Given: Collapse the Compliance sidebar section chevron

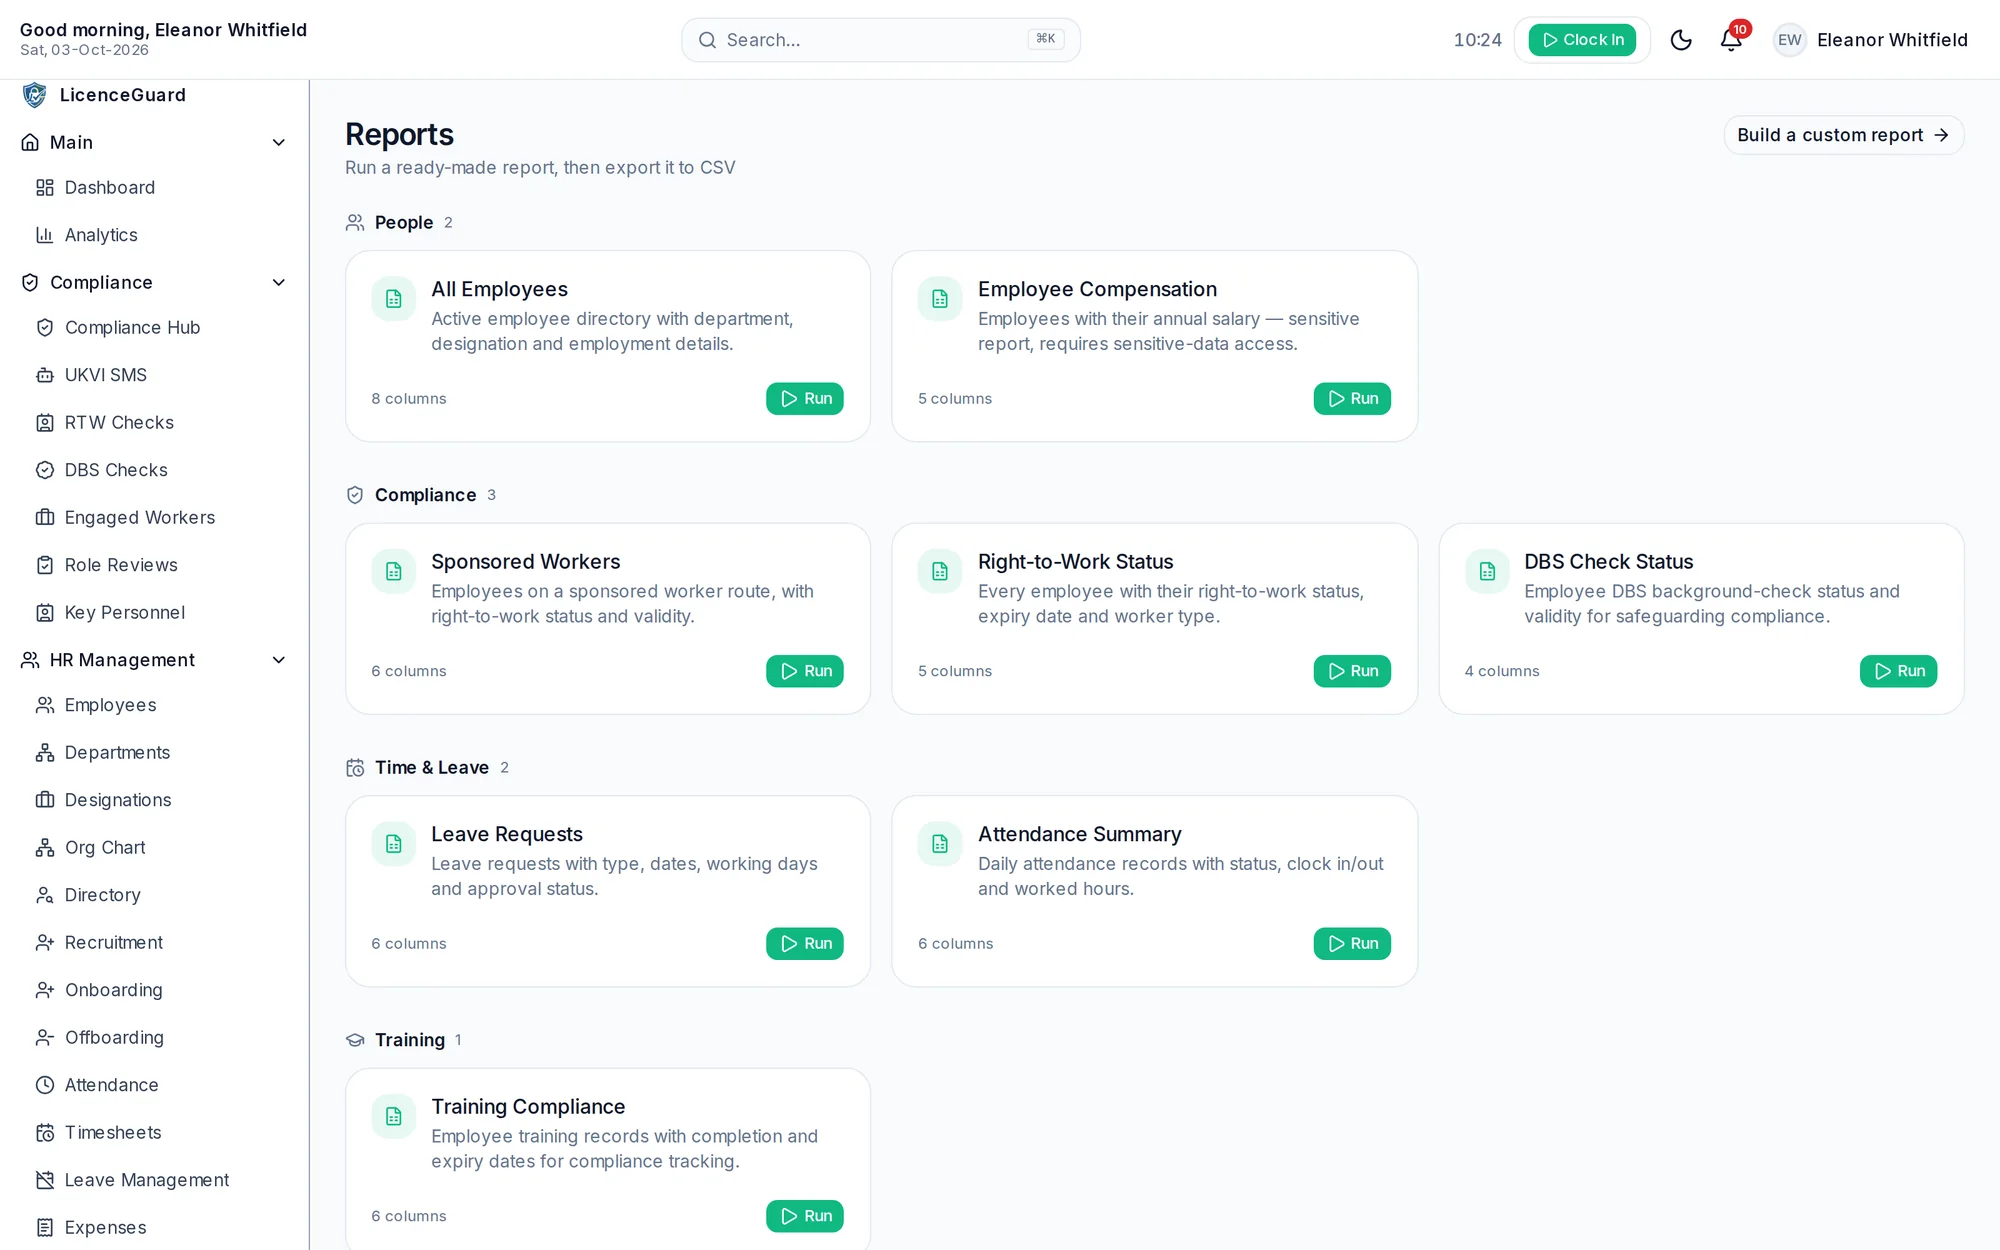Looking at the screenshot, I should point(279,283).
